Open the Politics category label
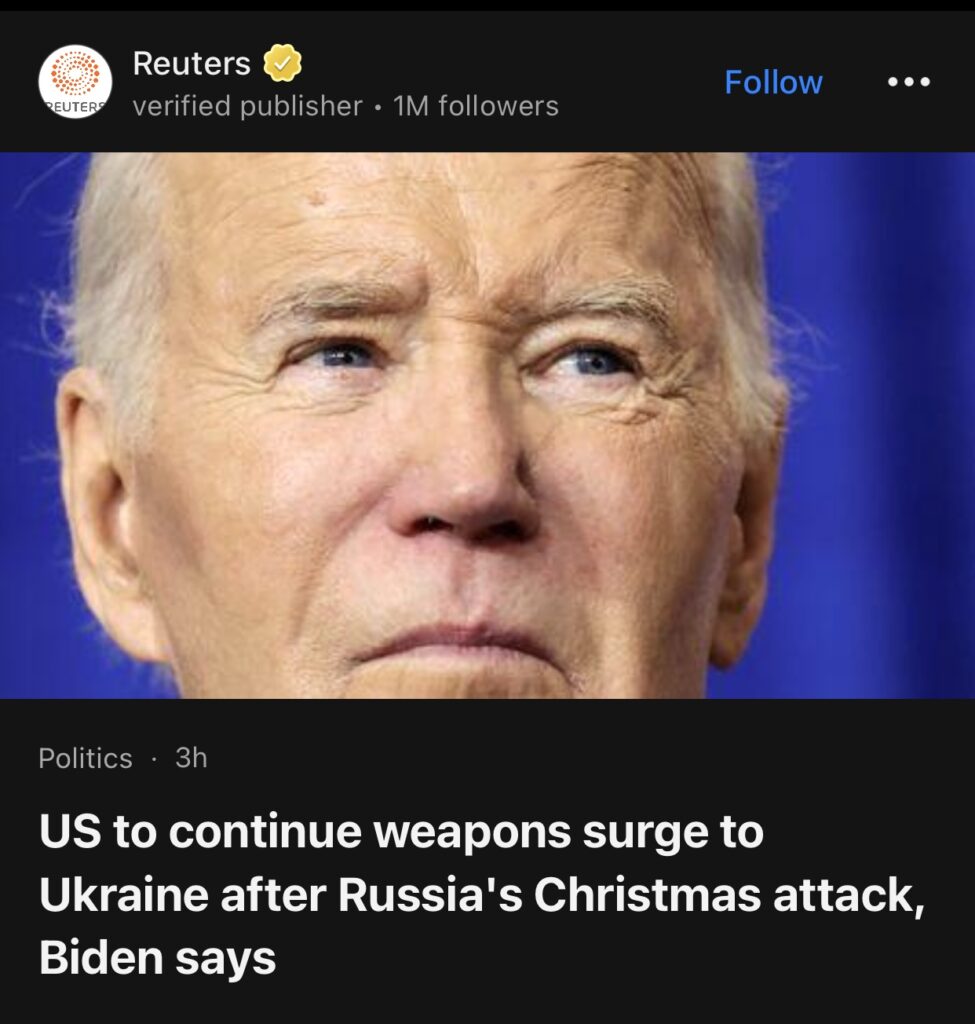This screenshot has height=1024, width=975. [86, 758]
